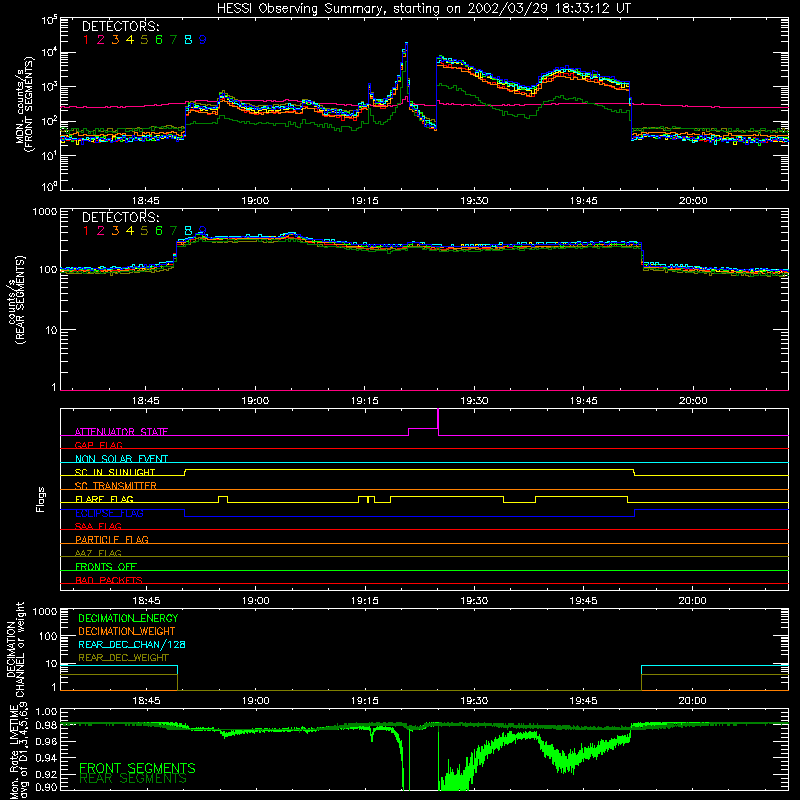Click the HESSI Observing Summary plot title
Image resolution: width=800 pixels, height=800 pixels.
click(x=424, y=8)
